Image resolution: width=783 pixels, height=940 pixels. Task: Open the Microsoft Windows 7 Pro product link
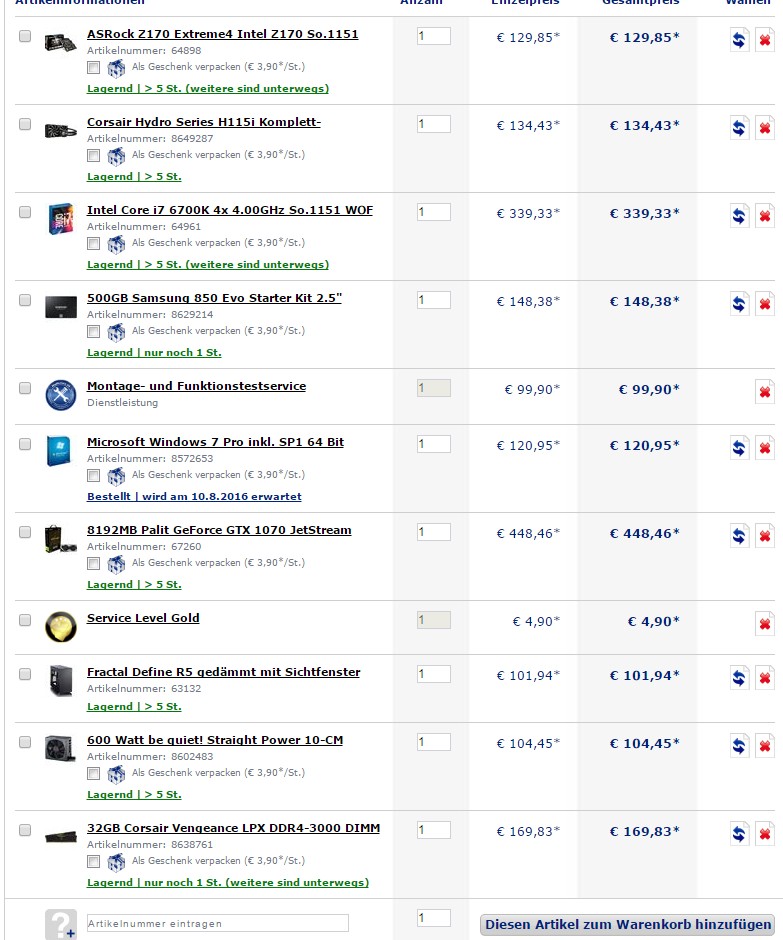coord(215,442)
